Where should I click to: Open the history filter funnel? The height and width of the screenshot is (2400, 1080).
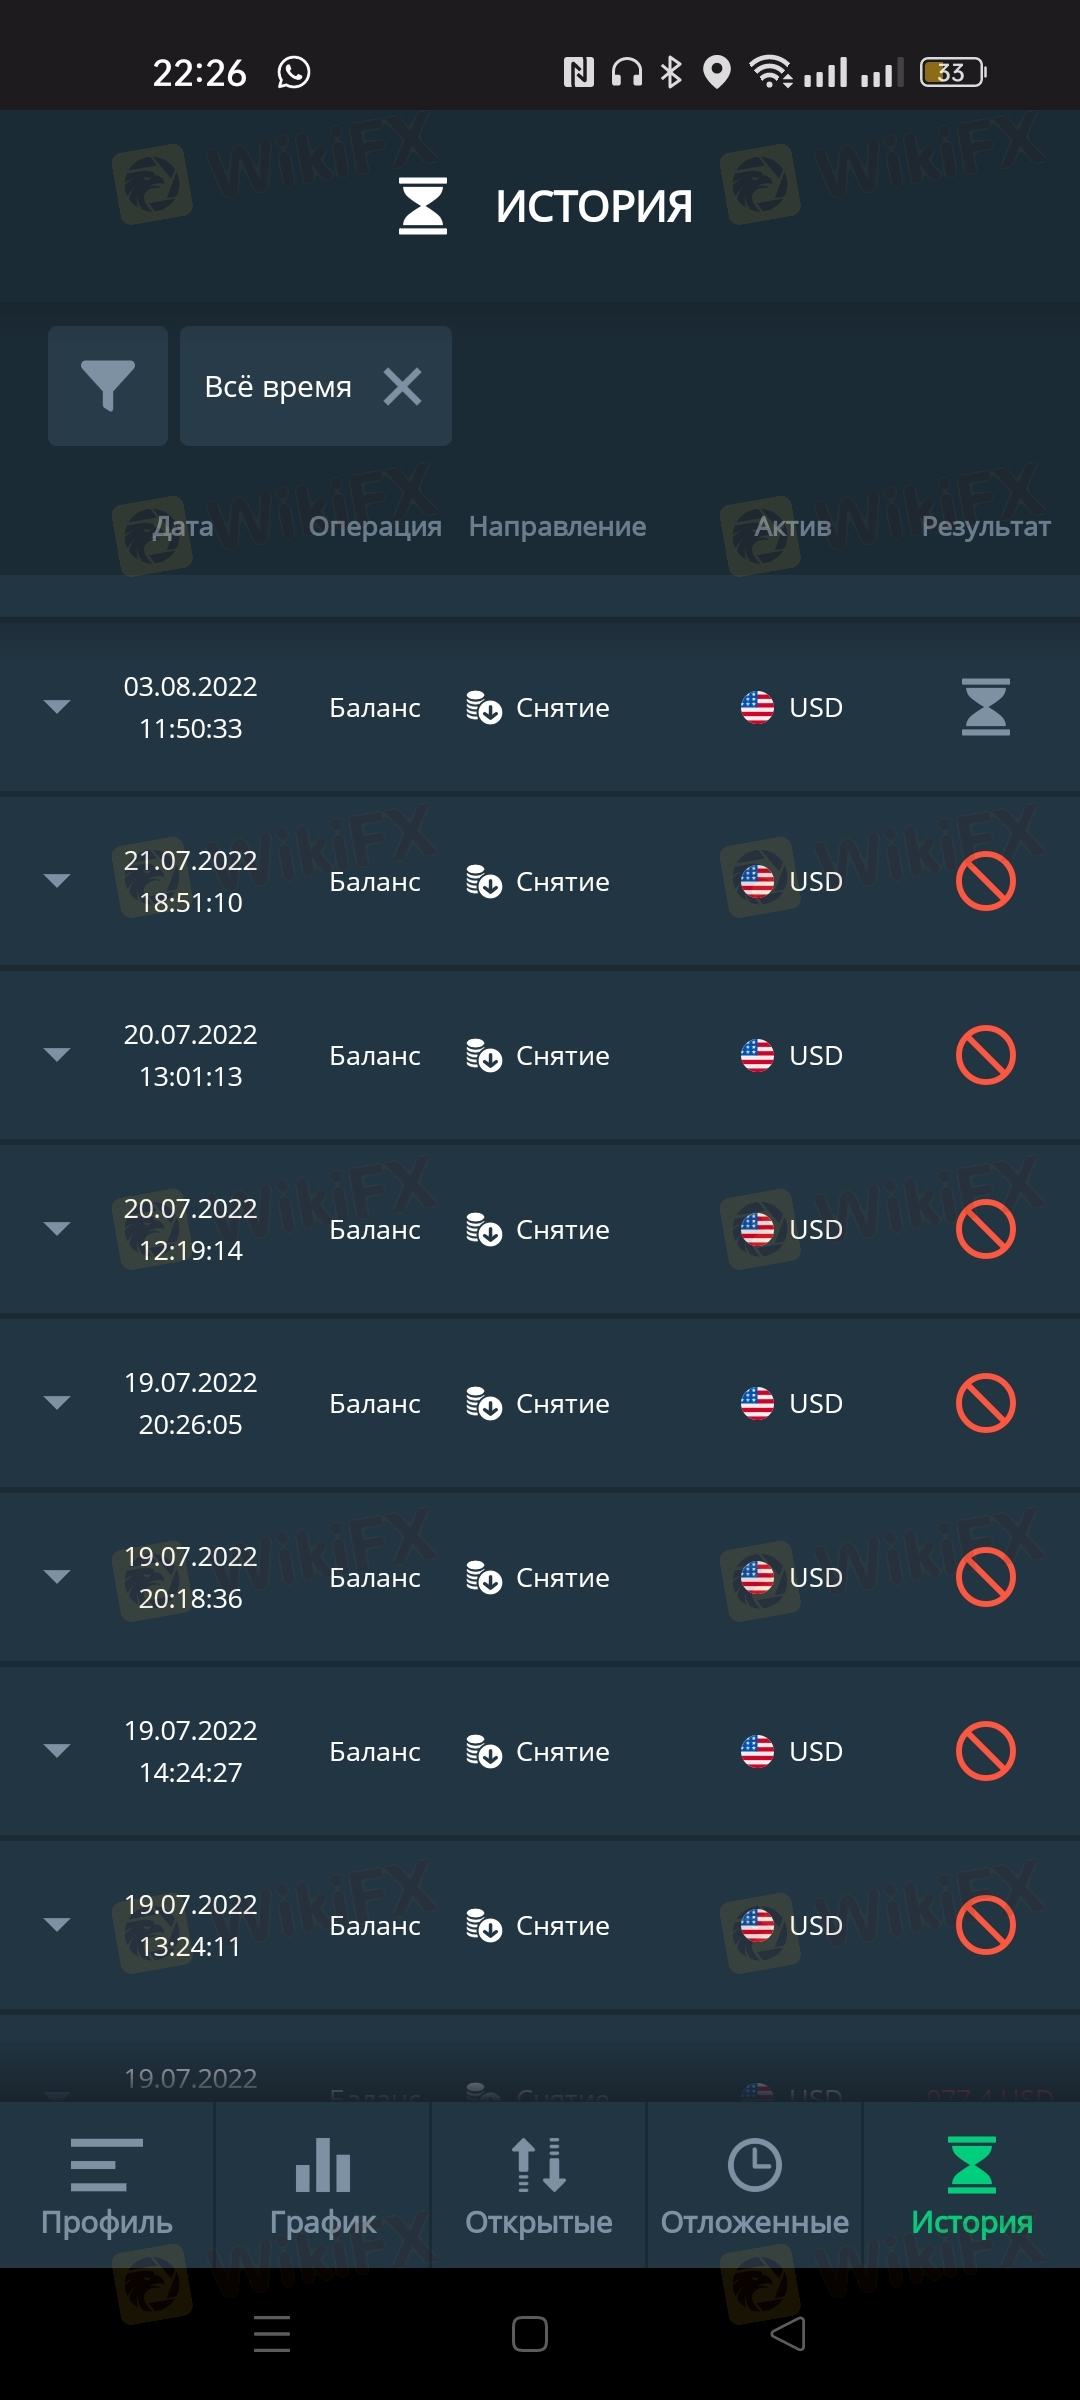[107, 386]
